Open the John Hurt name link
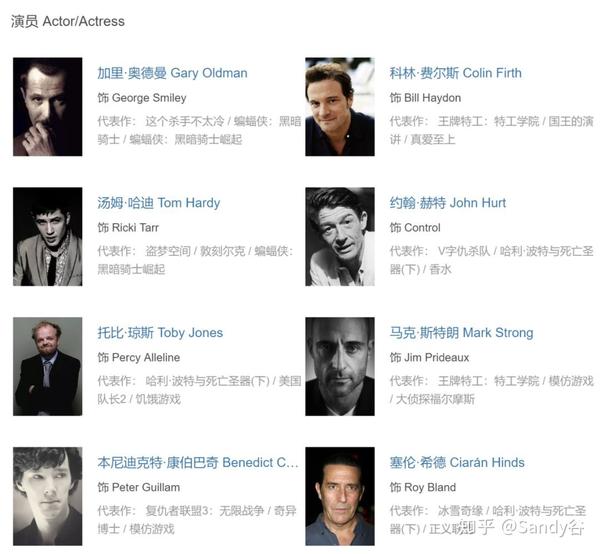The height and width of the screenshot is (554, 600). [448, 202]
